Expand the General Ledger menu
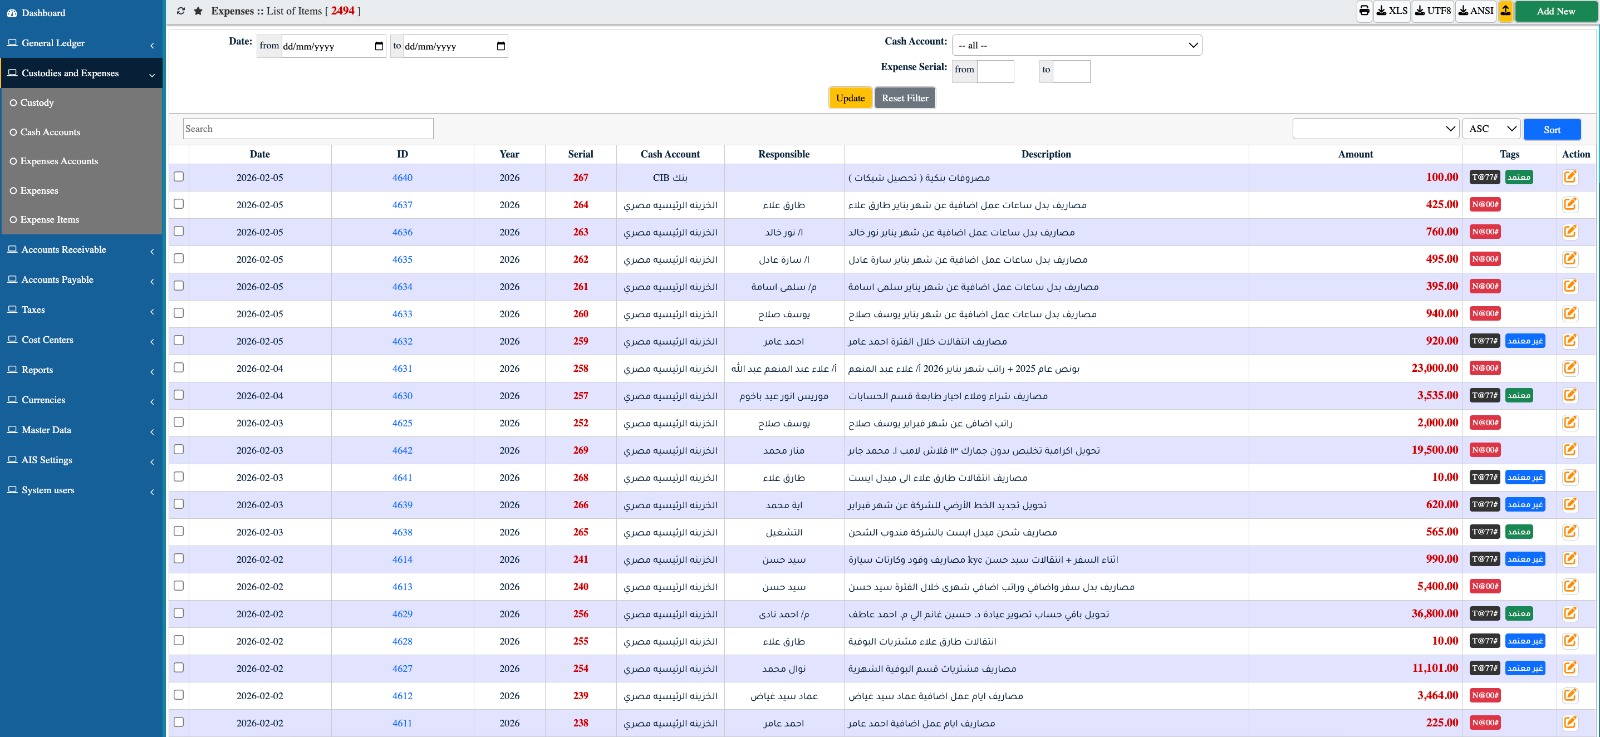Screen dimensions: 1600x737 click(80, 43)
